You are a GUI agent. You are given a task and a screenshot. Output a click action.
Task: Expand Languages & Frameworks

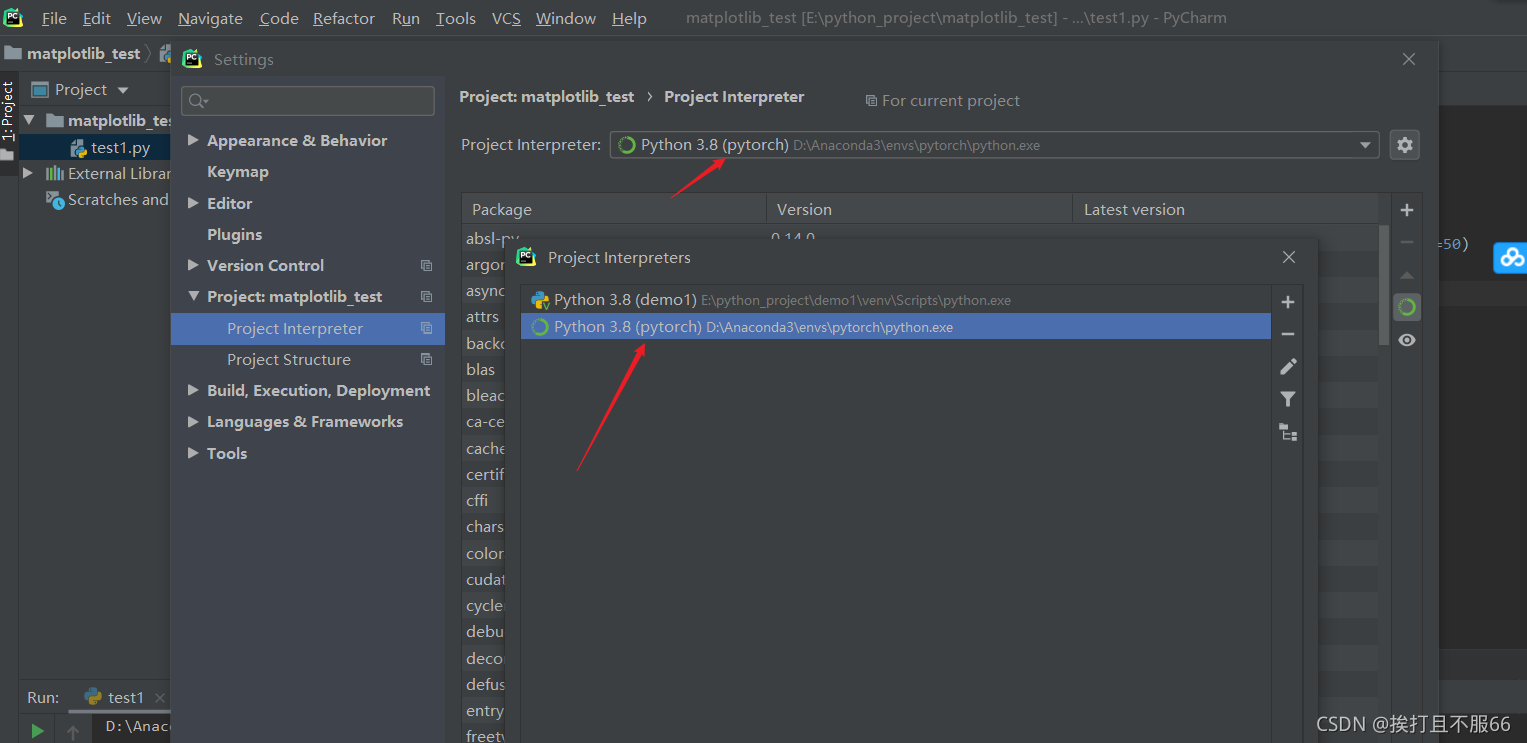[193, 422]
